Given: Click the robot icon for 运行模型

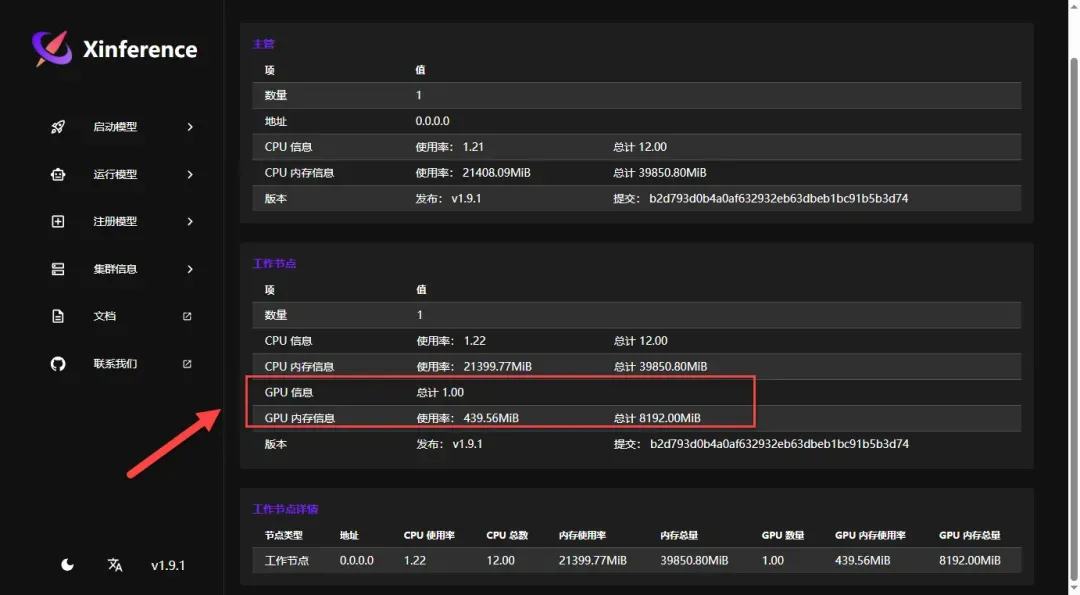Looking at the screenshot, I should [58, 174].
